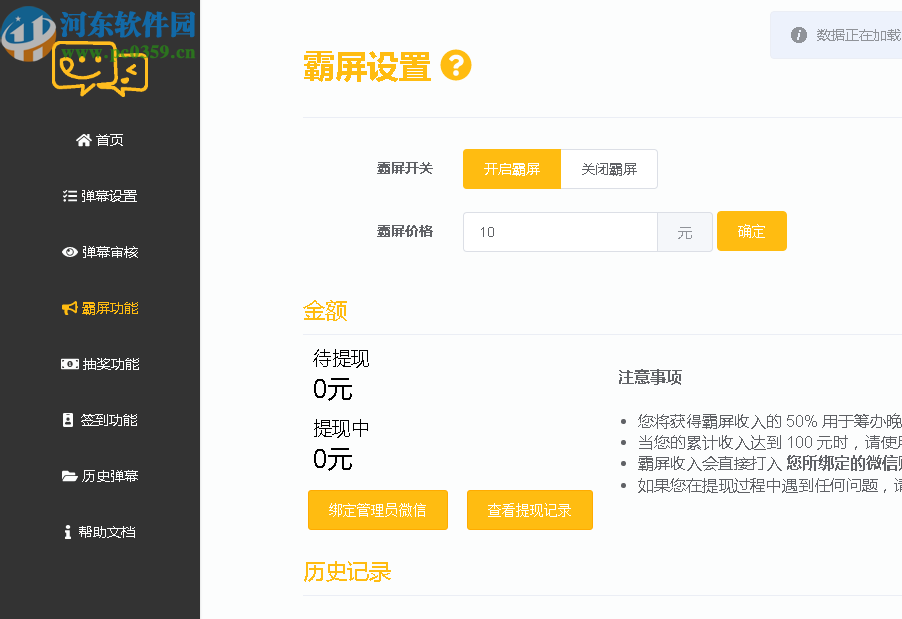
Task: Click the home icon beside 首页
Action: (85, 140)
